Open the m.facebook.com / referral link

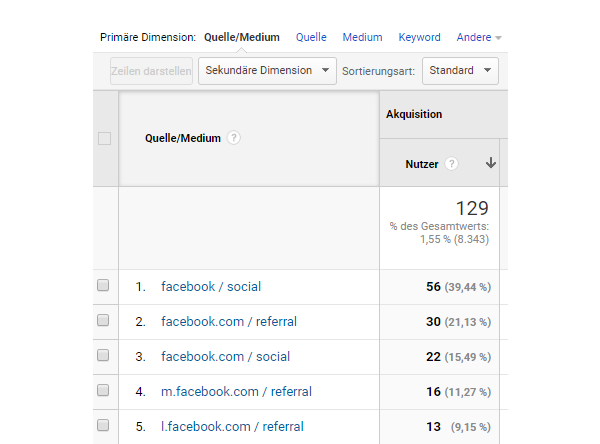coord(236,392)
